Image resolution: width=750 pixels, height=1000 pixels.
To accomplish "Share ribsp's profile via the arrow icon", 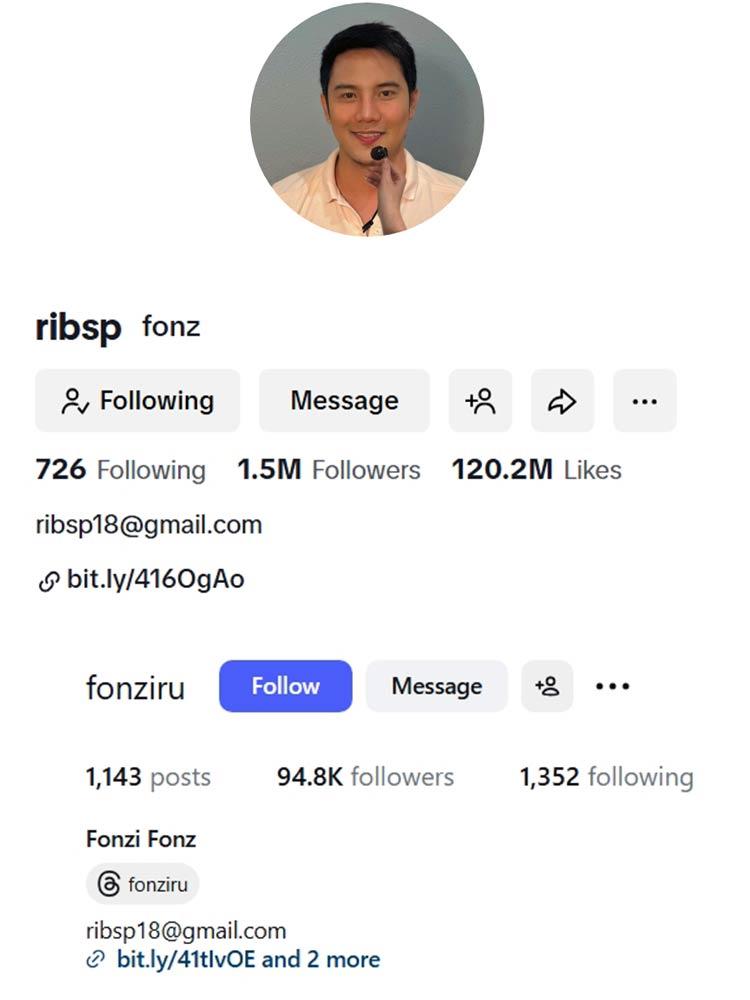I will (x=562, y=400).
